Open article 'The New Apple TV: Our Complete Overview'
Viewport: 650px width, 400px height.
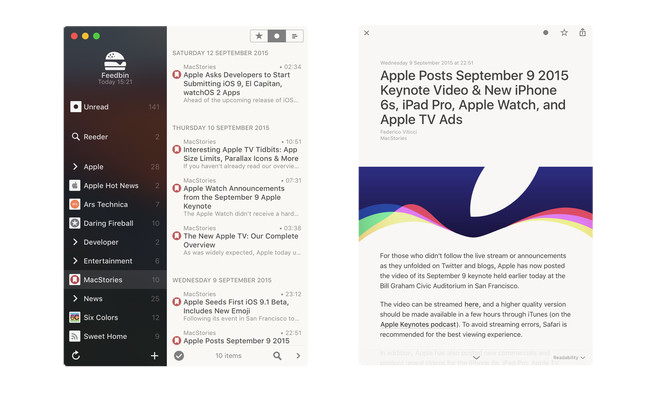coord(238,241)
